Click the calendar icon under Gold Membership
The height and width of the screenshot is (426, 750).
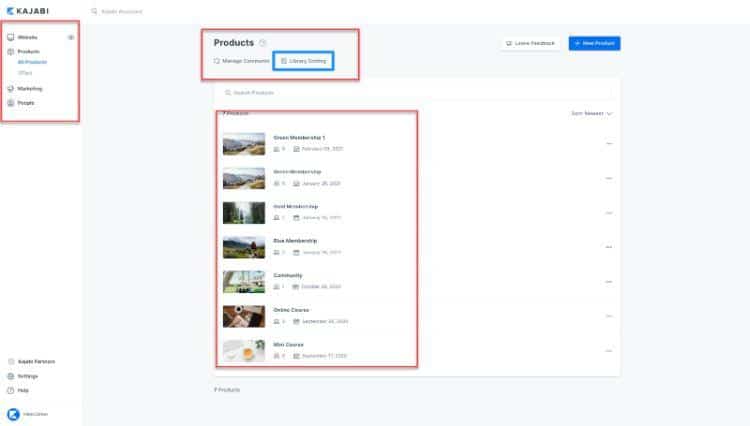click(296, 218)
